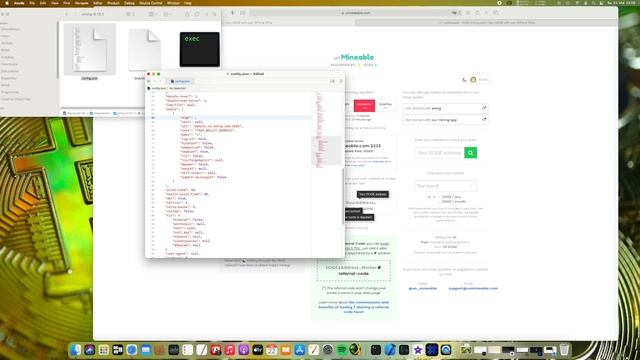
Task: Select the config.json tab in Xcode editor
Action: [x=180, y=81]
